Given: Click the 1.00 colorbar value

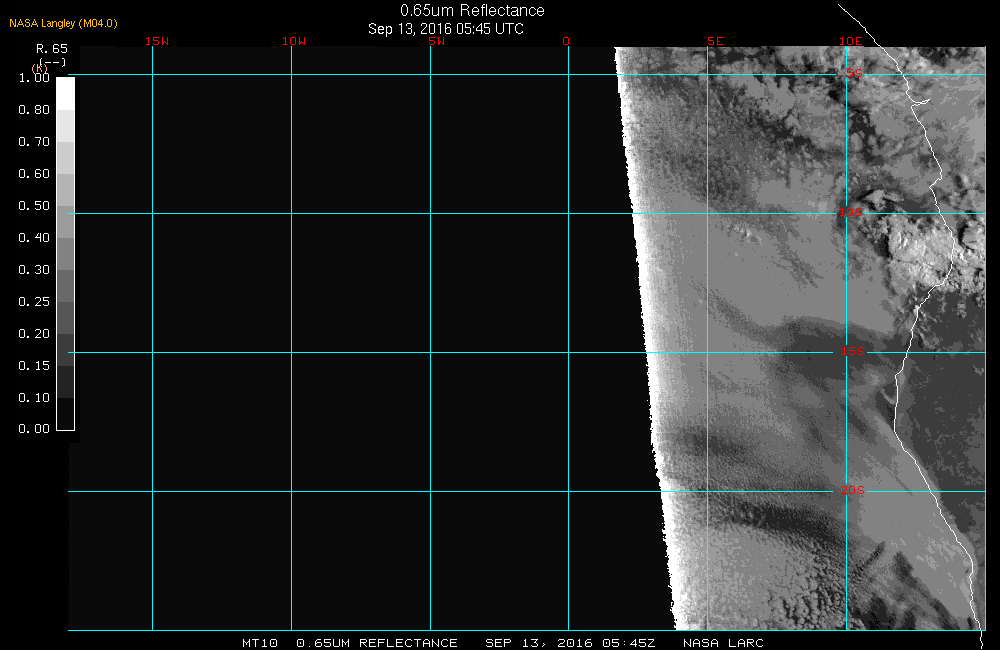Looking at the screenshot, I should point(34,78).
